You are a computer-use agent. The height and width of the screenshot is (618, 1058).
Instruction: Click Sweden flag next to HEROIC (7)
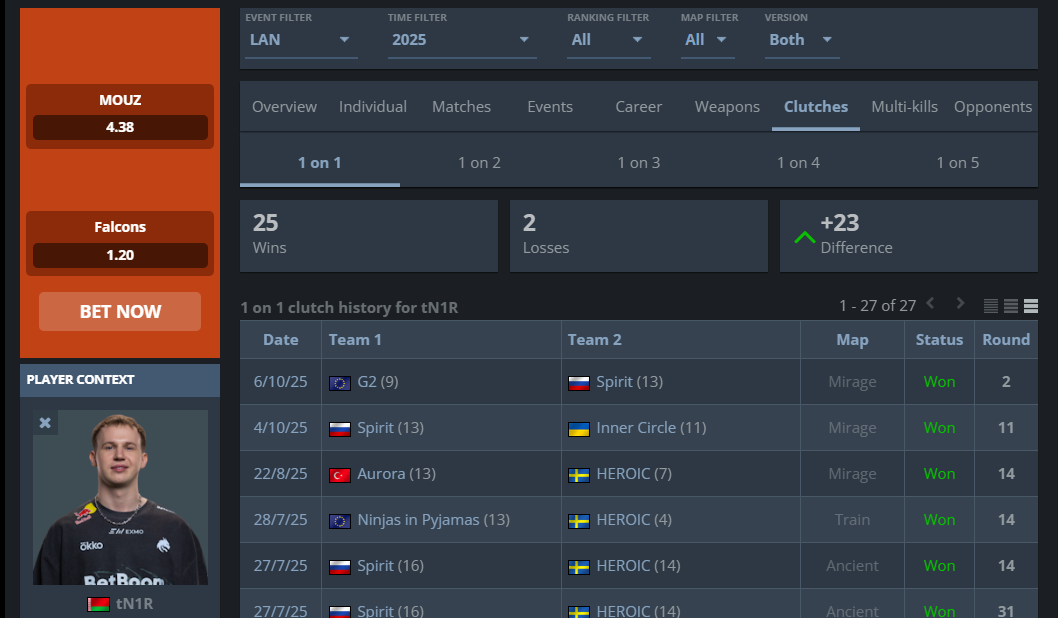pyautogui.click(x=579, y=475)
